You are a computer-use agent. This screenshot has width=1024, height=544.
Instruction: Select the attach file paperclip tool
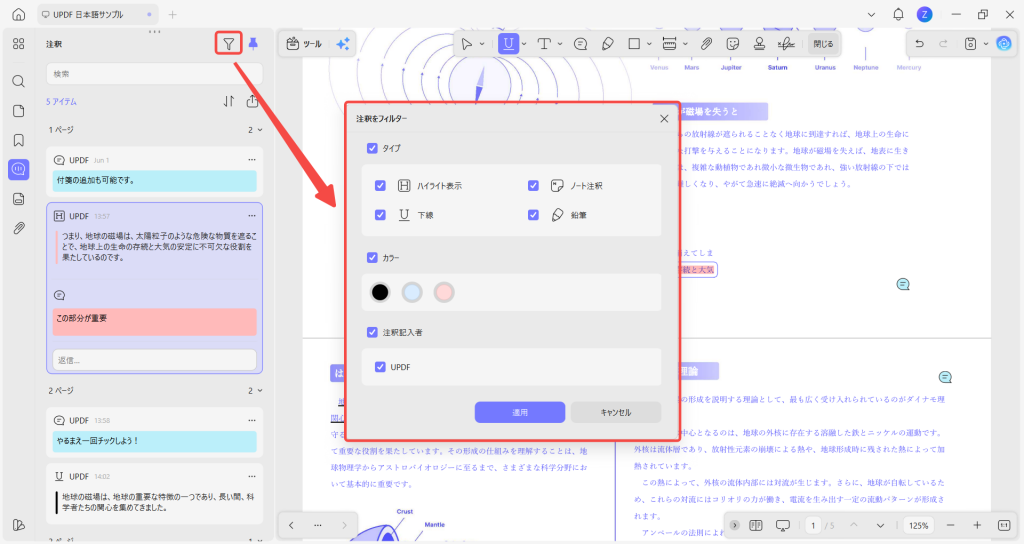point(706,44)
